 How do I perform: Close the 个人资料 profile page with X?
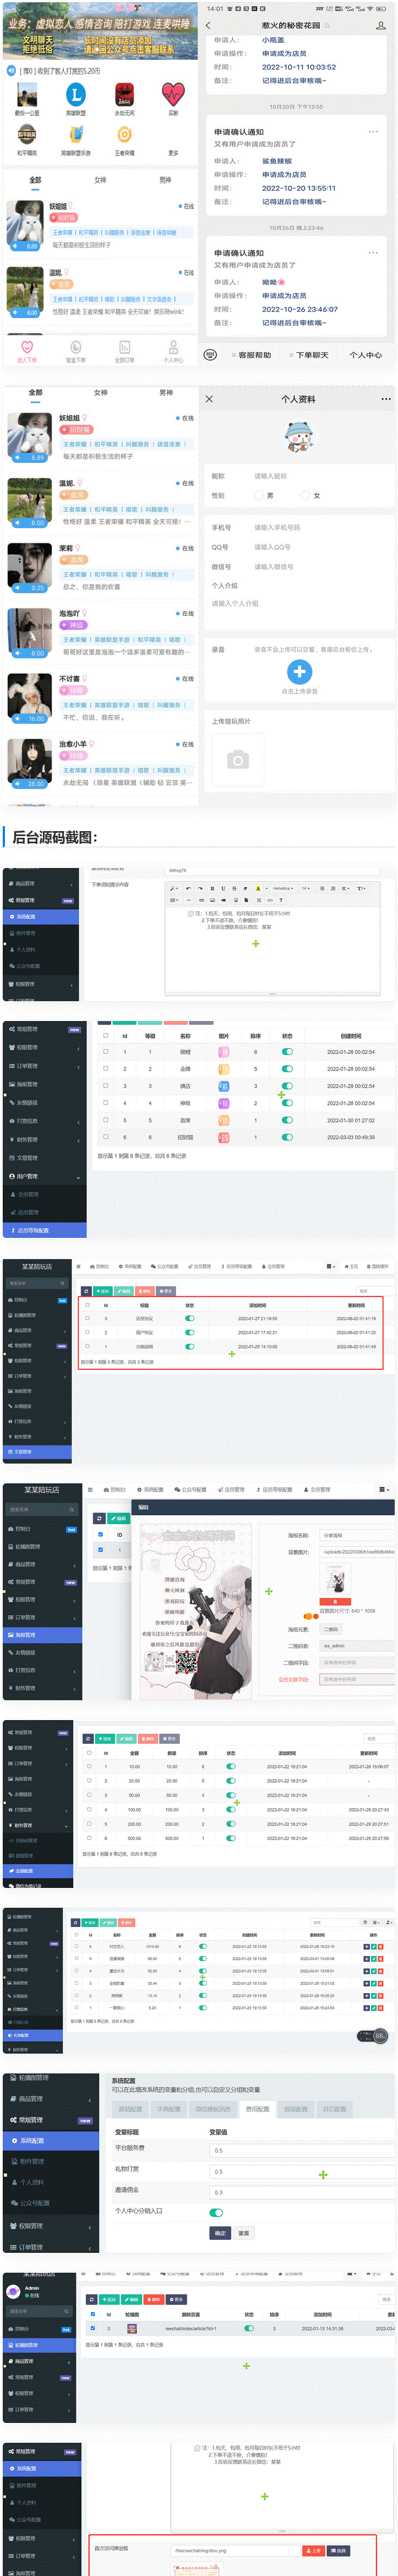click(x=209, y=399)
